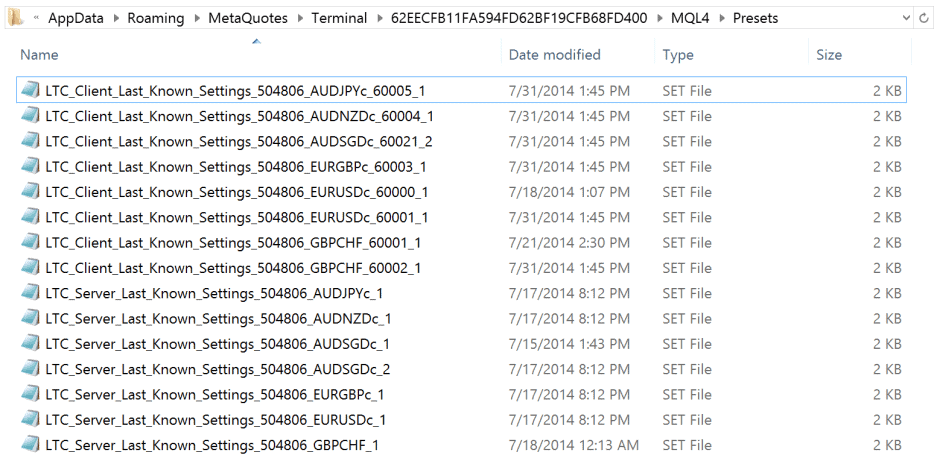Click SET file icon for Client AUDJPYc_60005_1
Screen dimensions: 940x473
coord(31,91)
